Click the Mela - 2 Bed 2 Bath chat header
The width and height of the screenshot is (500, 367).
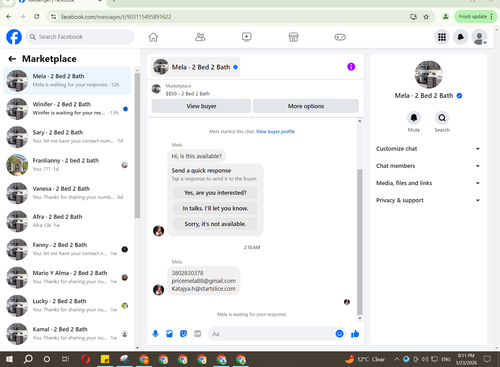[x=196, y=67]
